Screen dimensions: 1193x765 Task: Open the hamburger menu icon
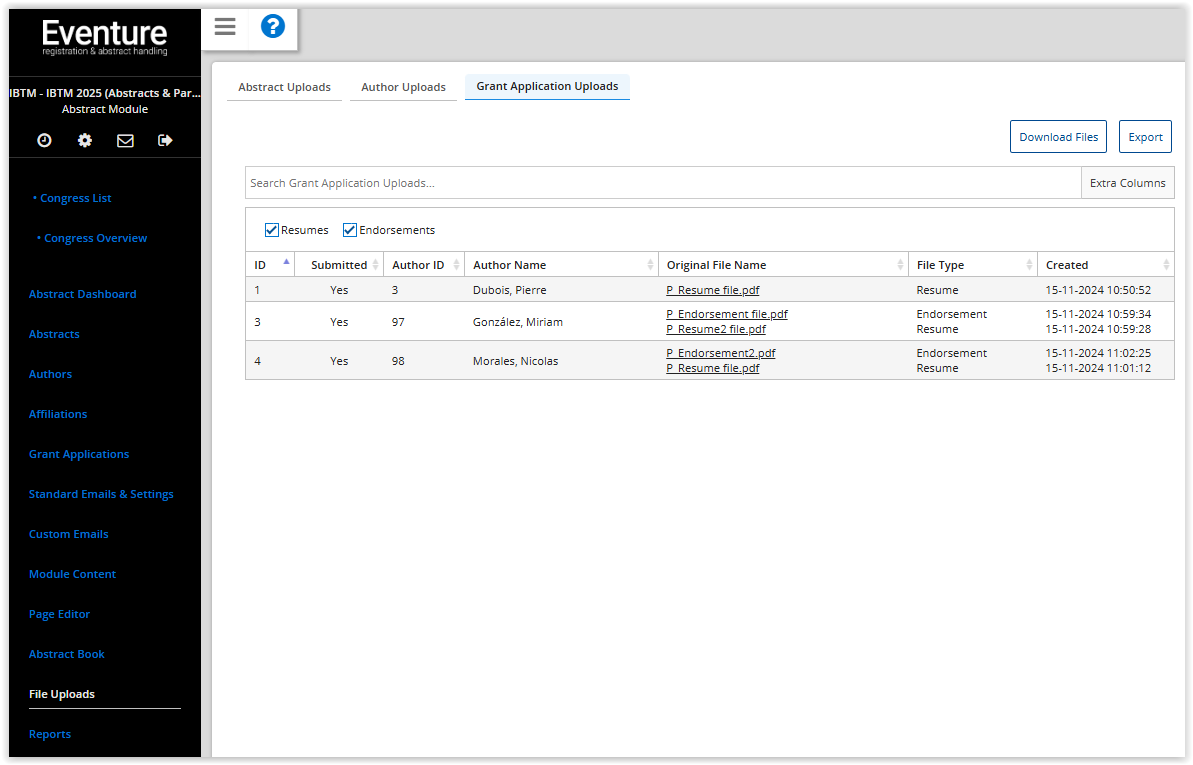point(225,27)
